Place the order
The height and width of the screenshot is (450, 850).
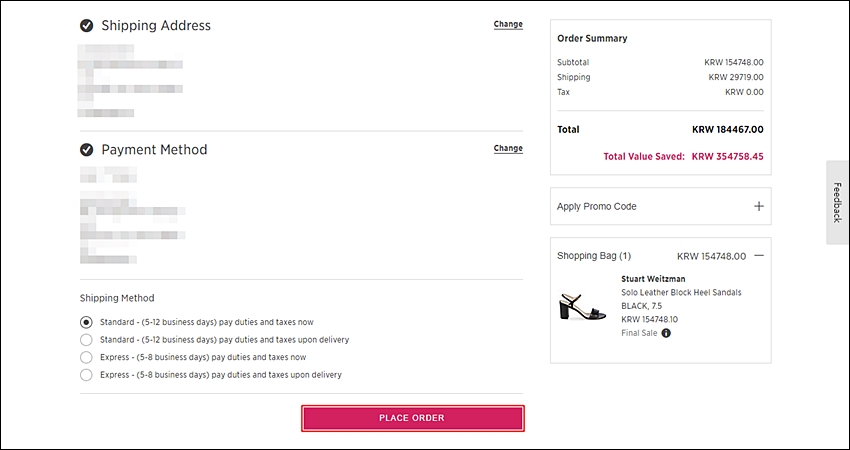click(413, 418)
